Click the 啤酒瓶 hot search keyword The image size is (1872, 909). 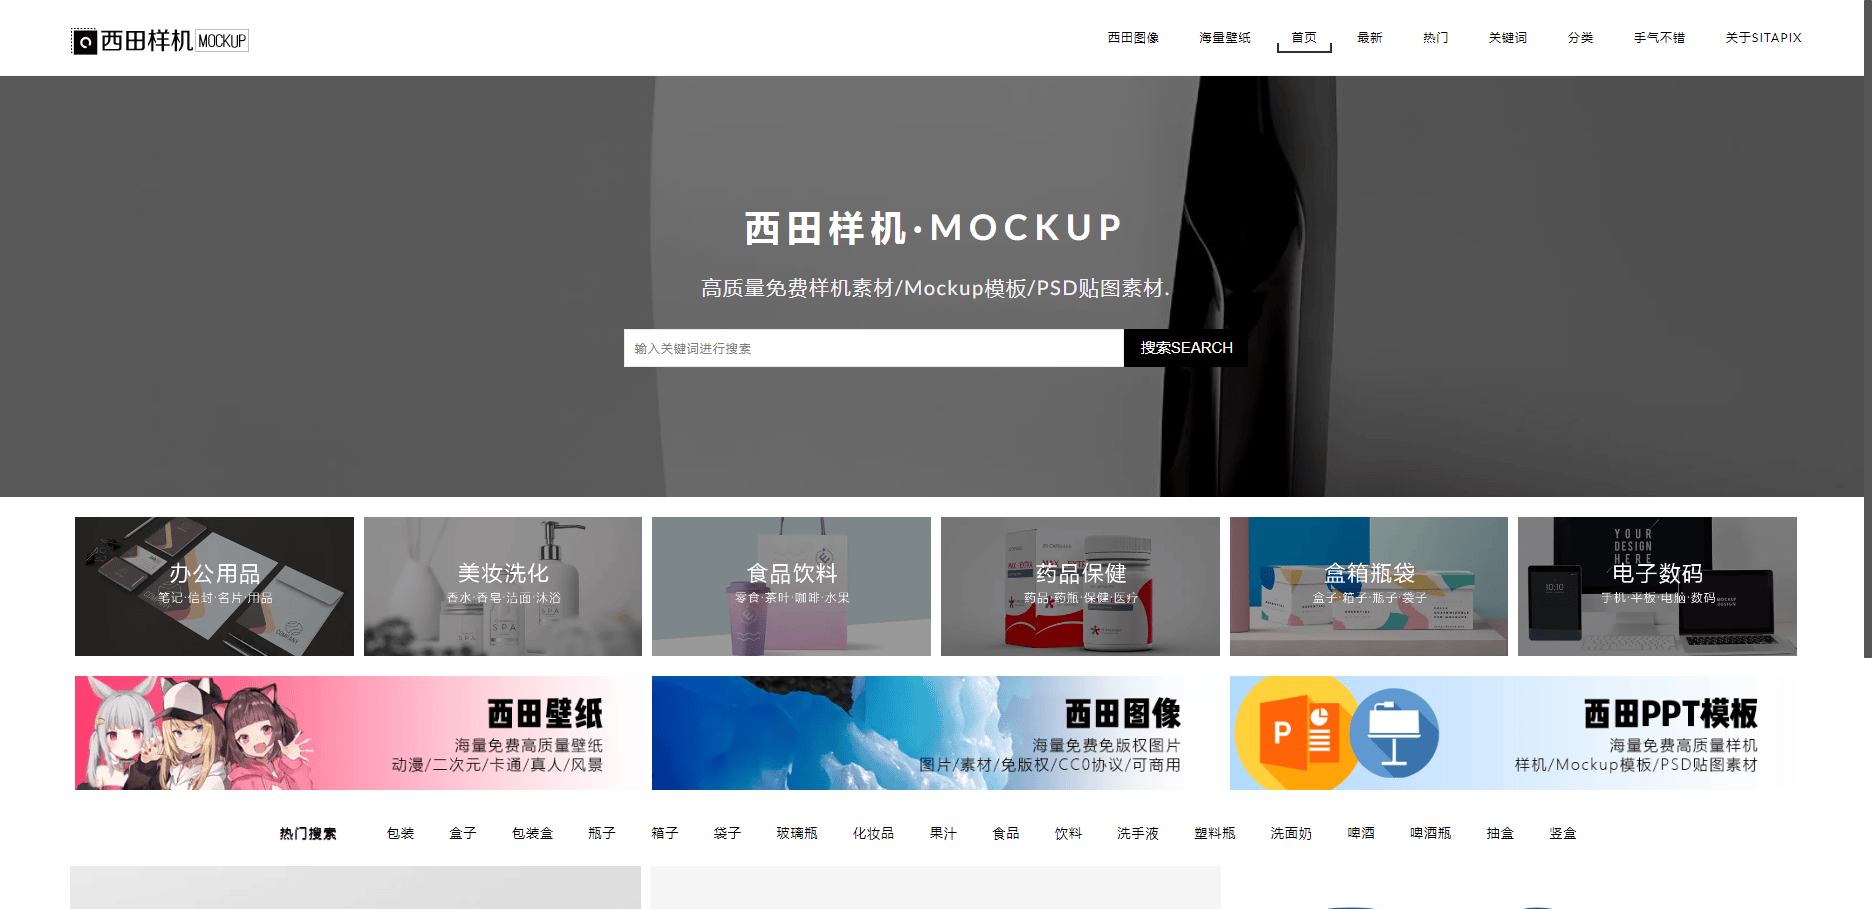[x=1430, y=833]
